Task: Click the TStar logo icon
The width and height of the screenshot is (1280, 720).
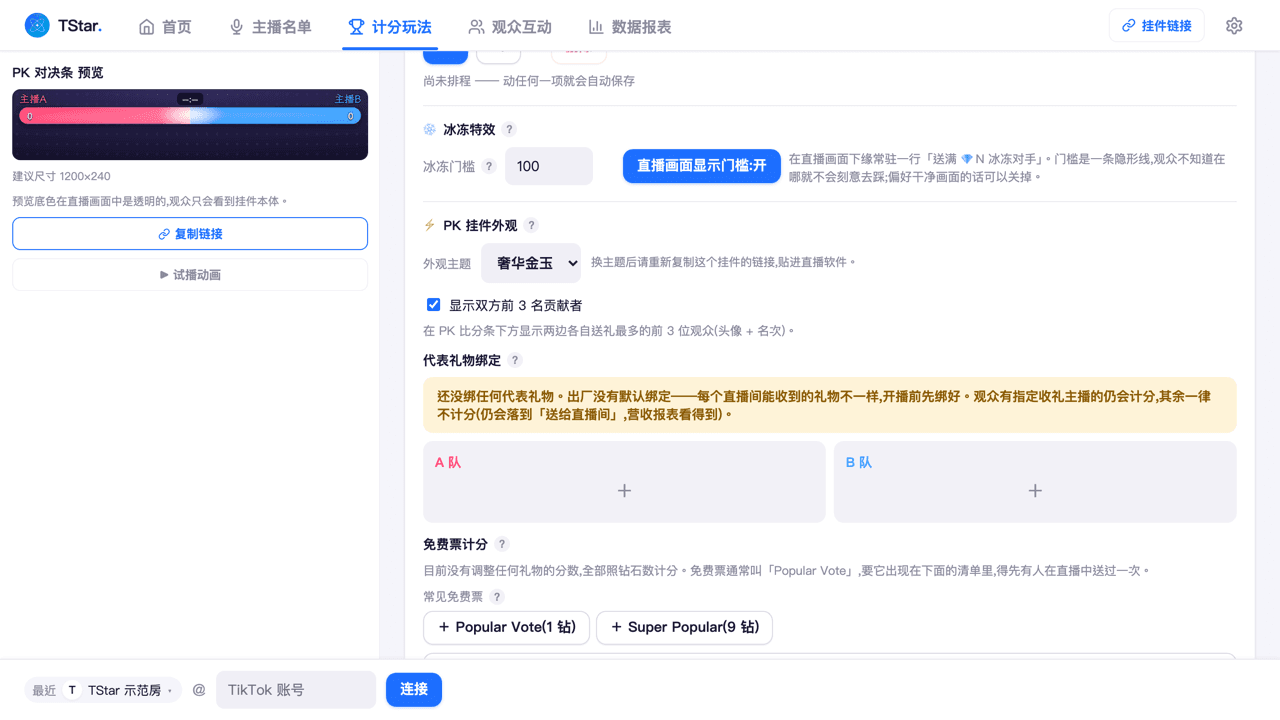Action: (37, 26)
